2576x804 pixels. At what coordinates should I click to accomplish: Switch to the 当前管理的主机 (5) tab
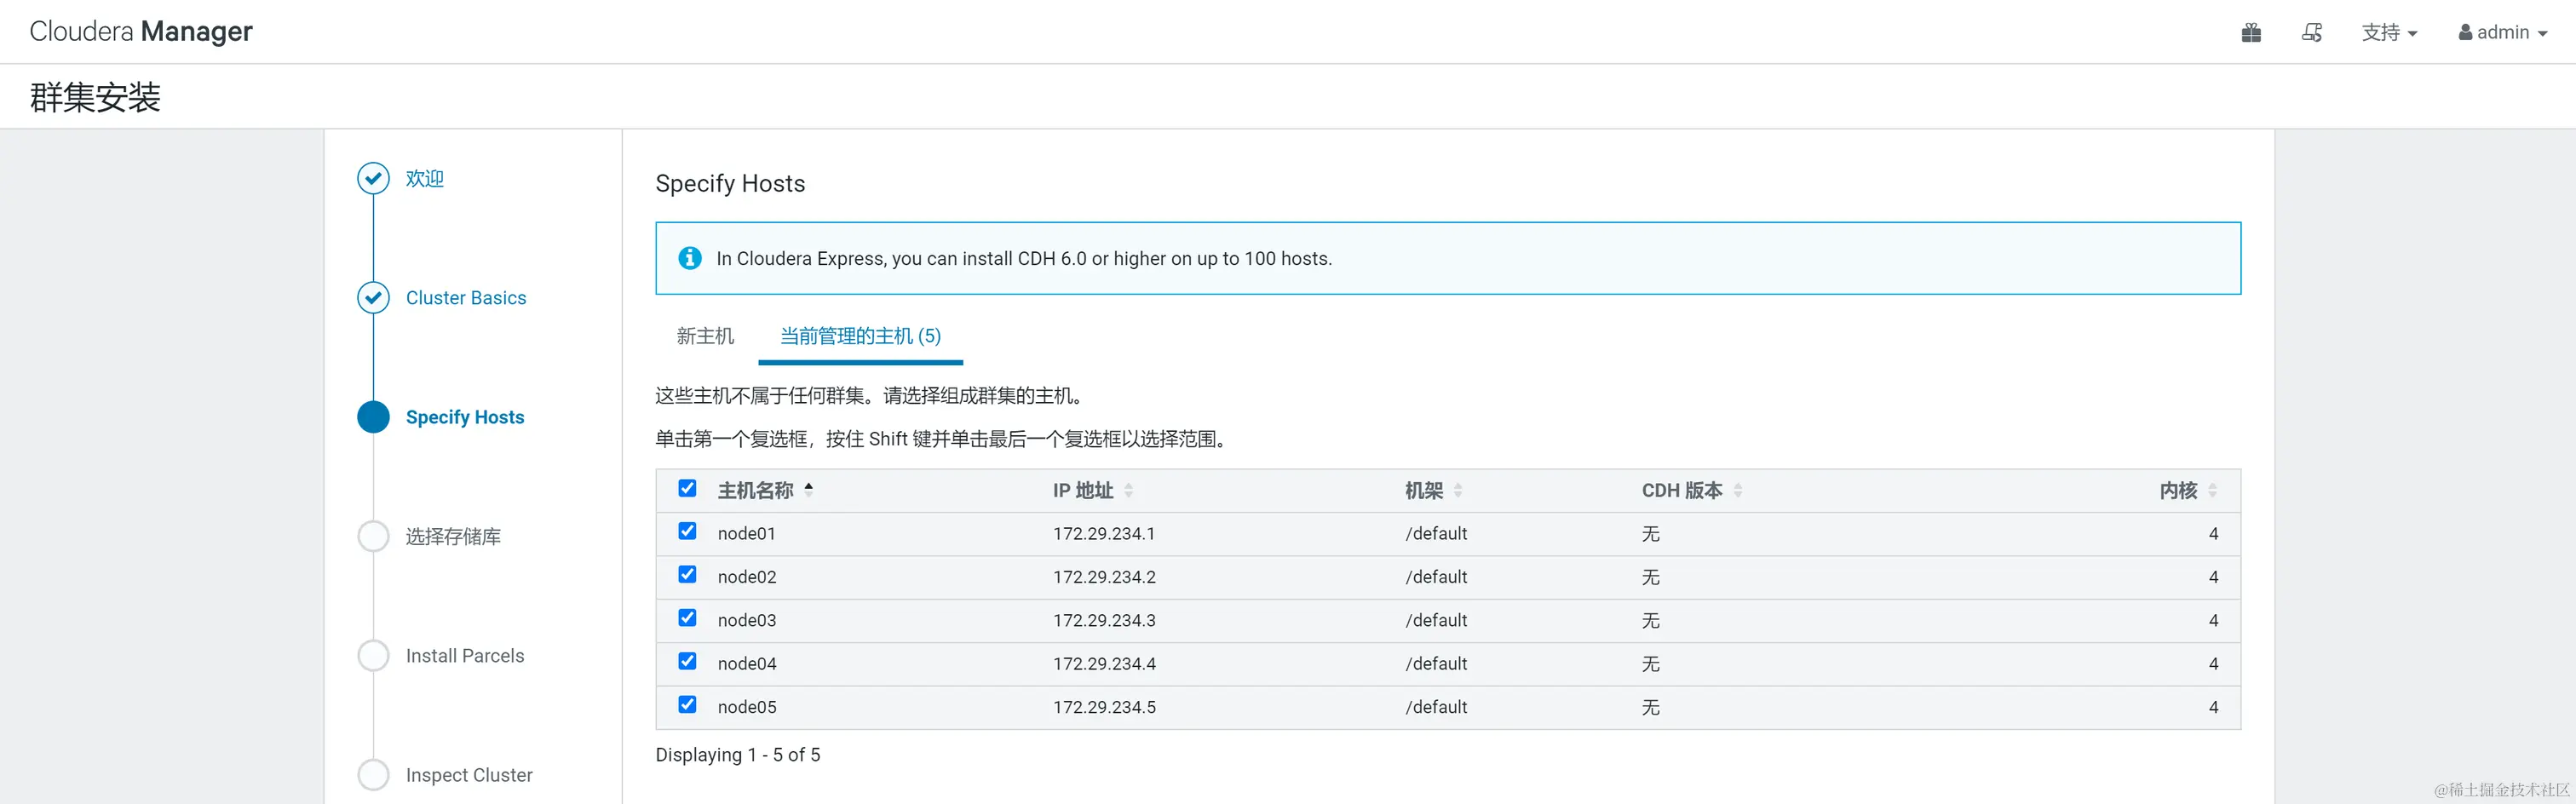click(x=860, y=336)
